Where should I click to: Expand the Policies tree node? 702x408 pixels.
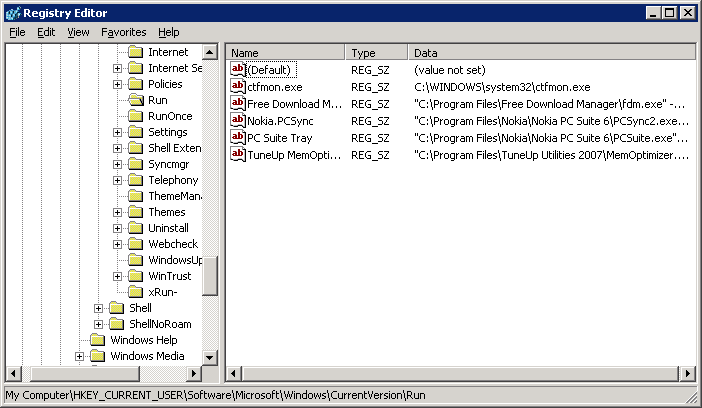click(x=117, y=85)
